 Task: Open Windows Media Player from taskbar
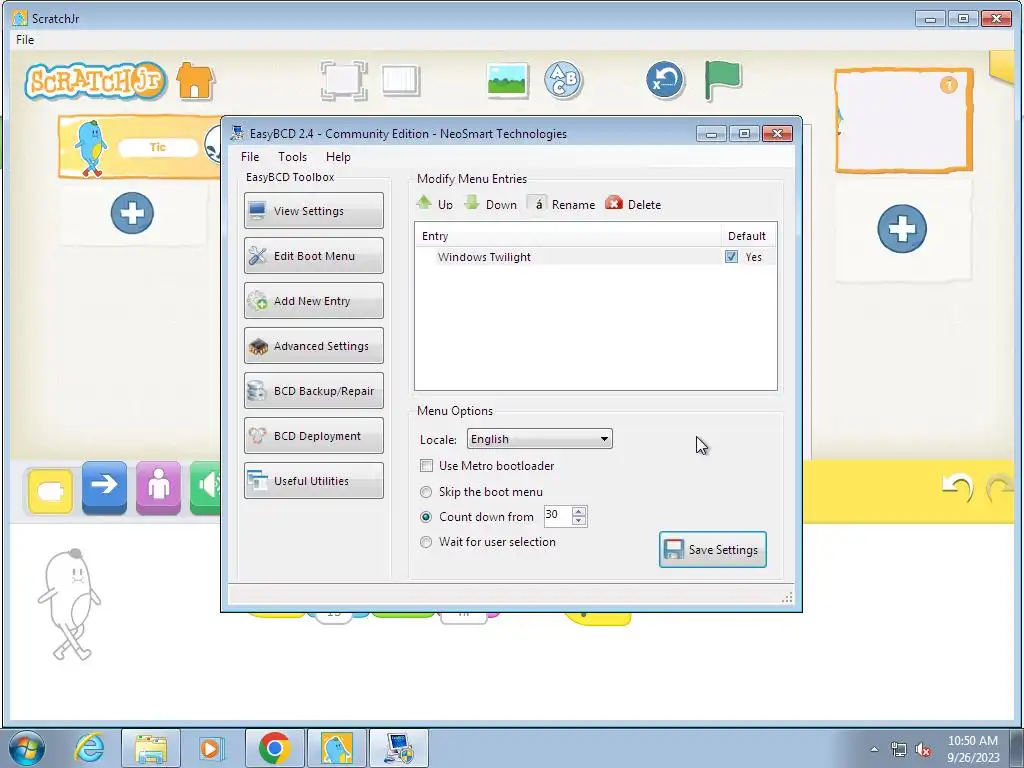pos(210,748)
